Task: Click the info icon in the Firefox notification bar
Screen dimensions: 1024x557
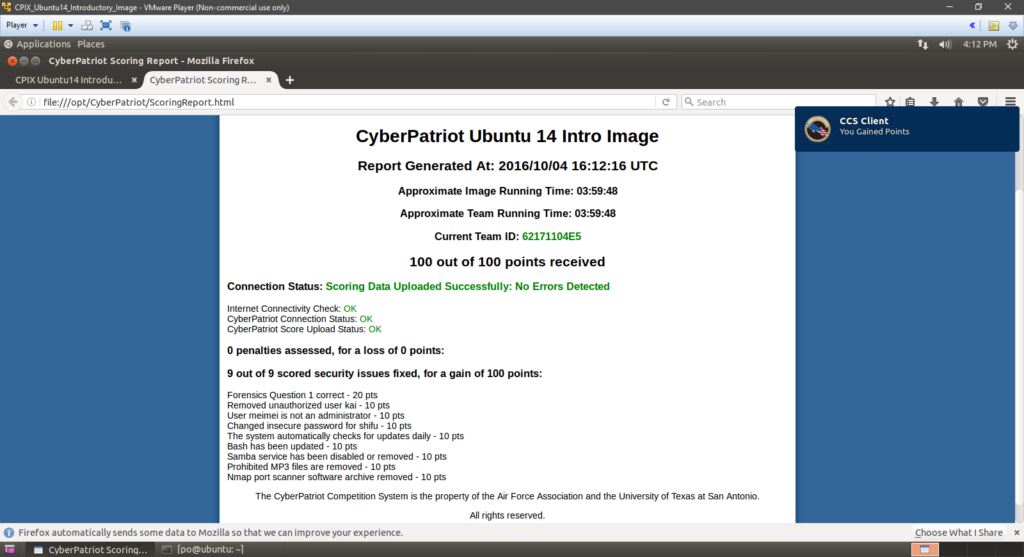Action: tap(9, 533)
